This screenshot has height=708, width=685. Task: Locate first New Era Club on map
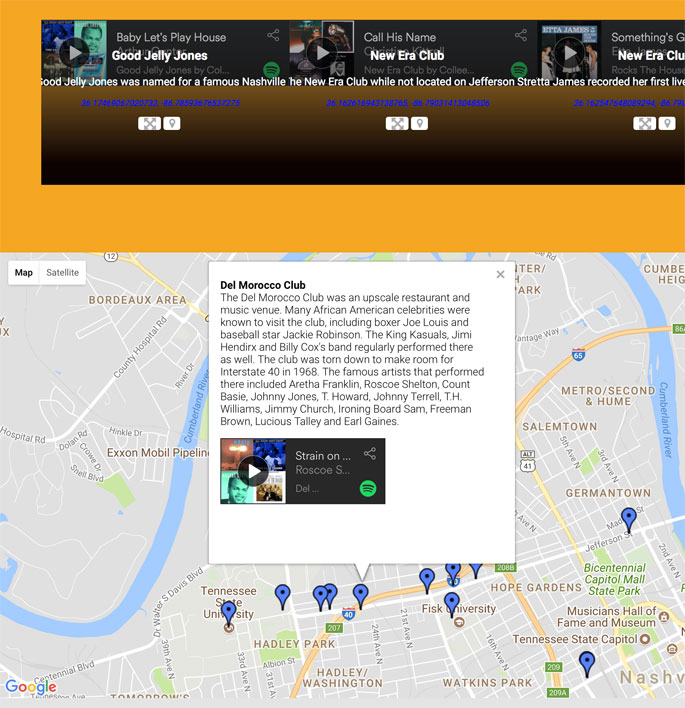pyautogui.click(x=420, y=124)
